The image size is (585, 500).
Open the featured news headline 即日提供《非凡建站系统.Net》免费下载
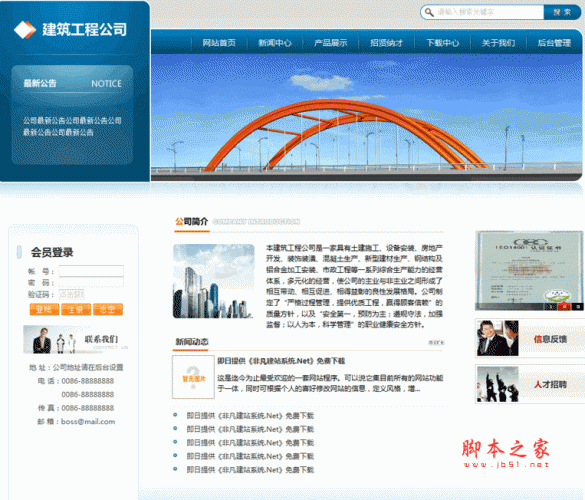click(281, 361)
